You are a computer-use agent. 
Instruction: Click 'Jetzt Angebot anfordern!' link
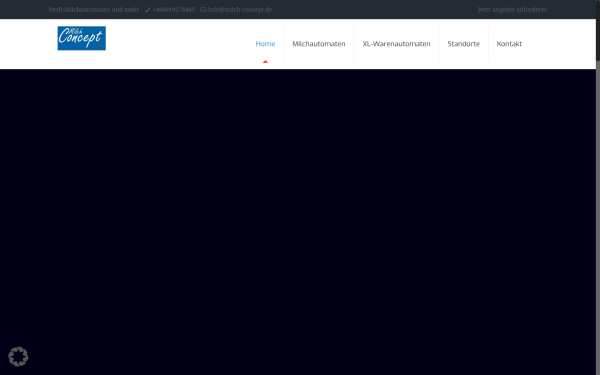click(512, 10)
